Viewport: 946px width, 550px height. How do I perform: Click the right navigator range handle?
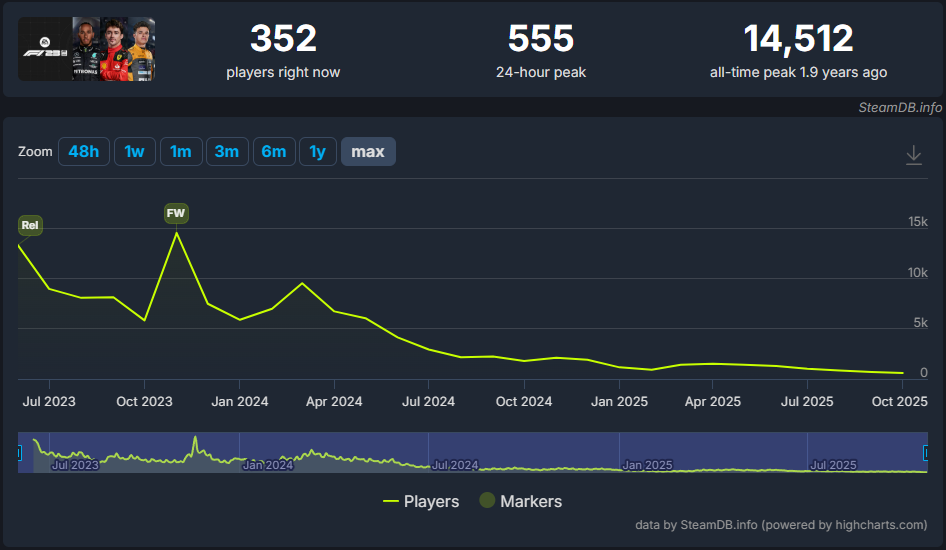coord(926,452)
